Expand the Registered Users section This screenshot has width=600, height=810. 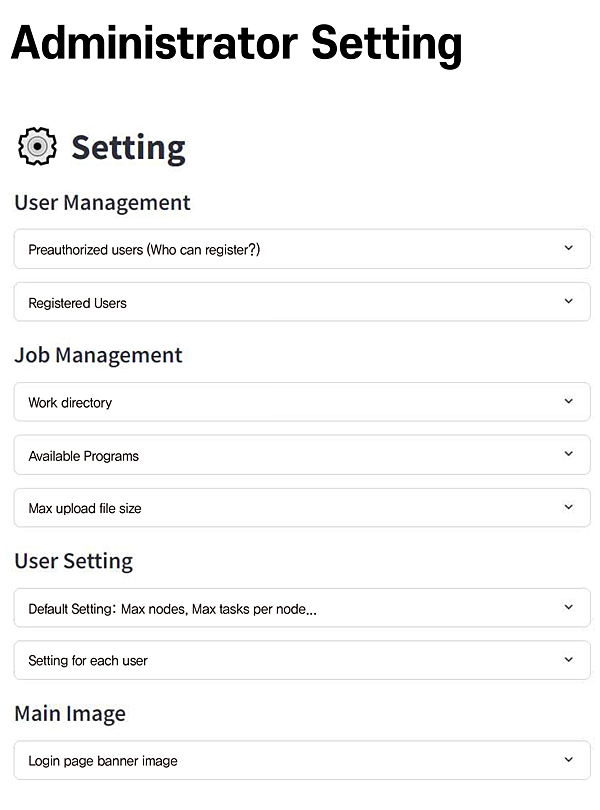[78, 303]
